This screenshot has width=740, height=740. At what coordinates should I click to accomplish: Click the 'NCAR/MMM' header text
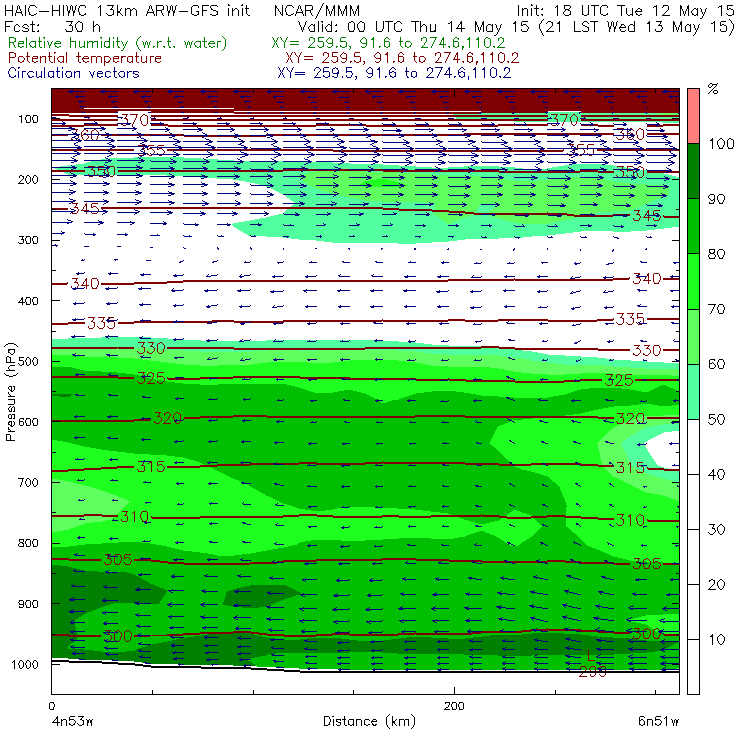(317, 11)
